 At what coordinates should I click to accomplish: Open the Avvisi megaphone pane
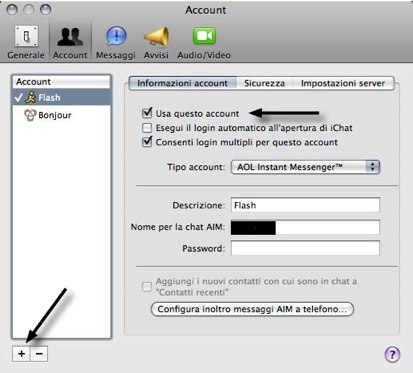(x=156, y=42)
